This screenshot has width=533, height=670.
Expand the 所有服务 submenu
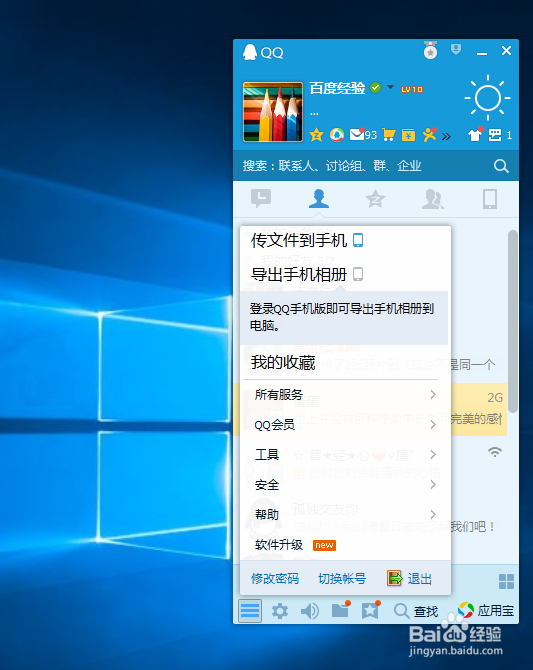point(345,394)
